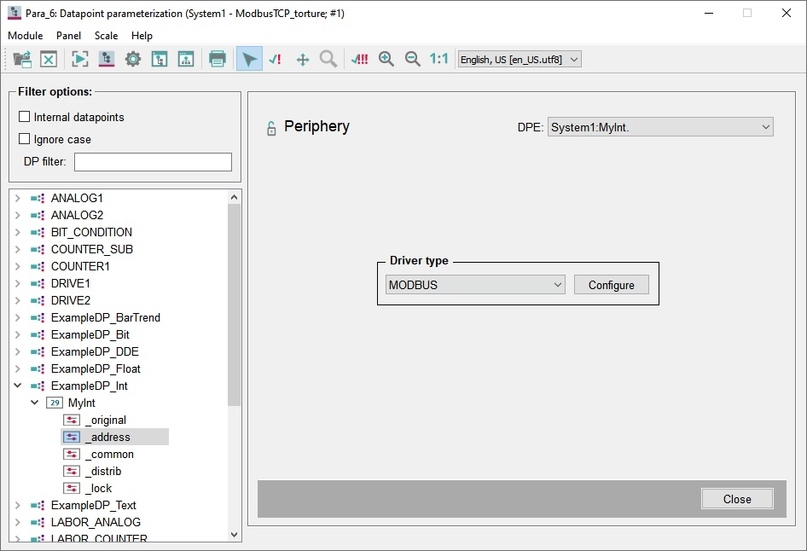
Task: Click the Configure button
Action: (611, 285)
